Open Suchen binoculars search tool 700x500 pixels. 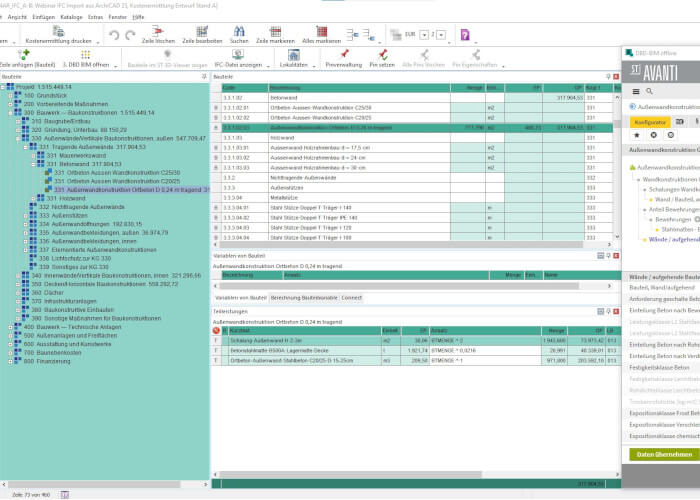[x=239, y=31]
